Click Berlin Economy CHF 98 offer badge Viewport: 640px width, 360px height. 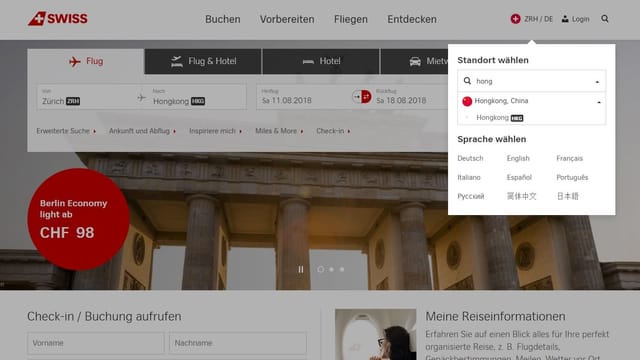(78, 219)
